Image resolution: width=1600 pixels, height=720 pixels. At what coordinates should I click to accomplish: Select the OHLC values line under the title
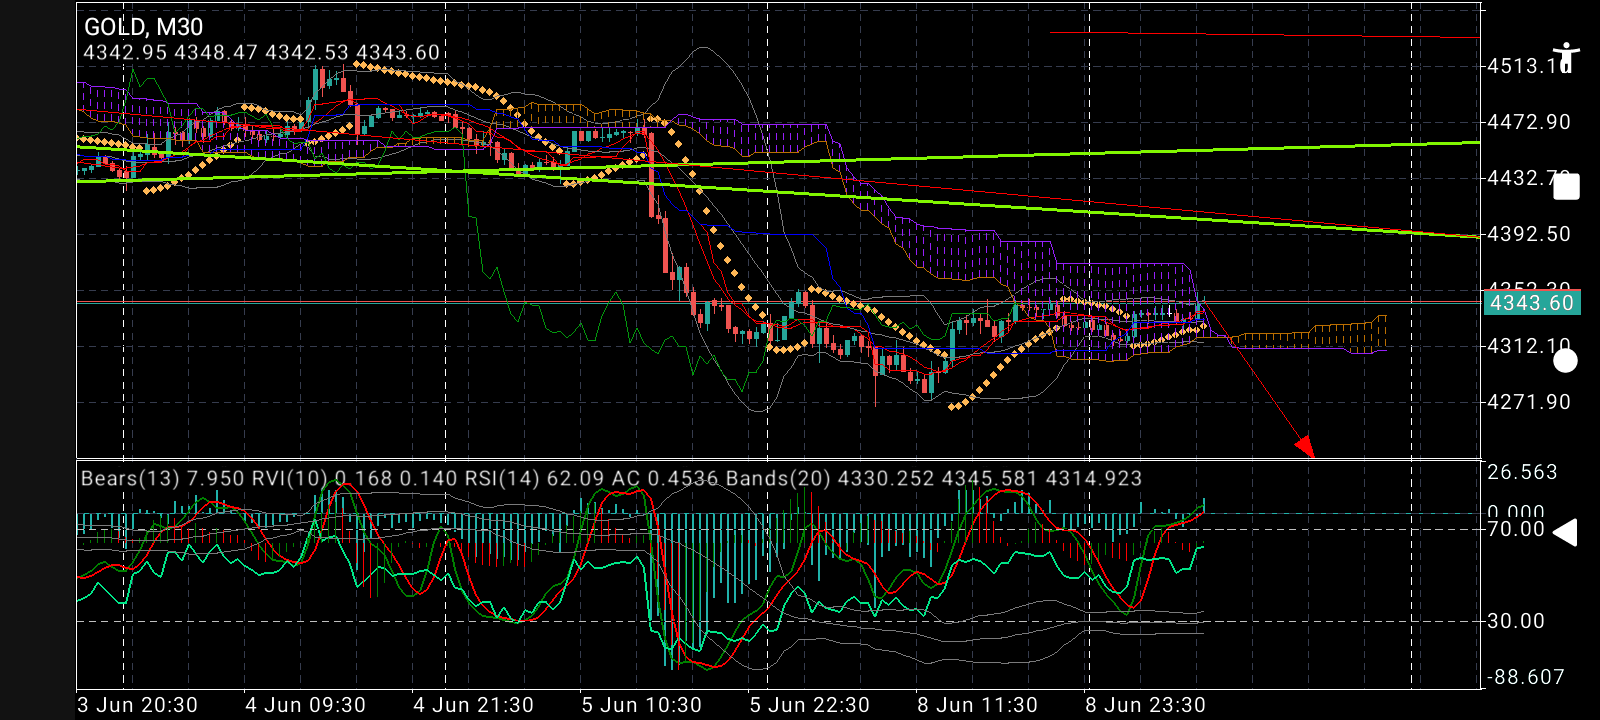pyautogui.click(x=261, y=53)
